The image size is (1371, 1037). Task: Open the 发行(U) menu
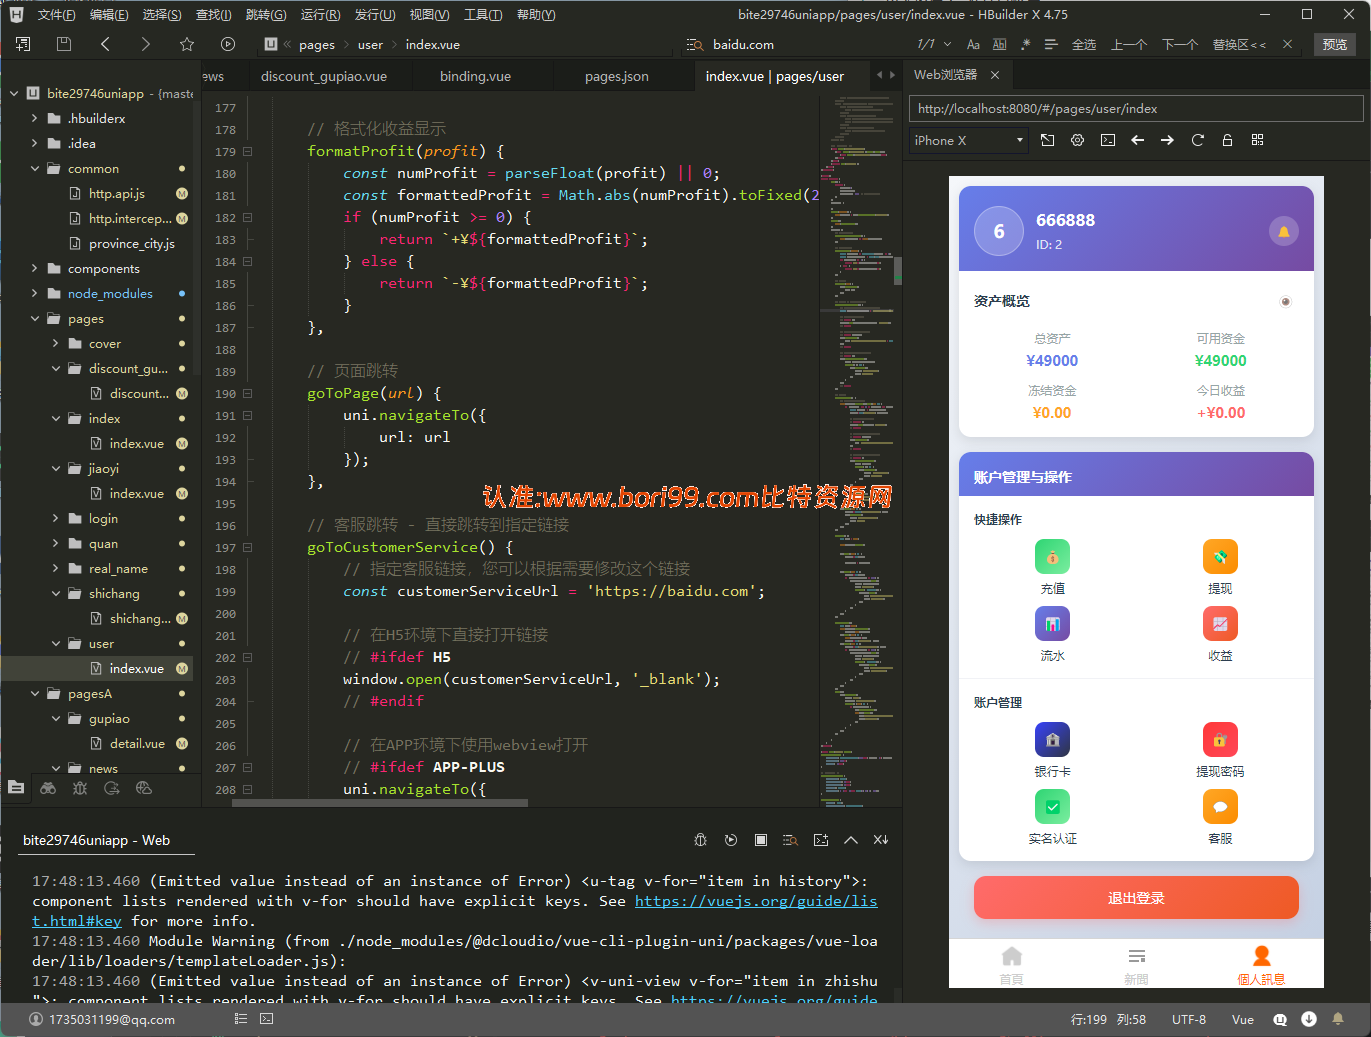click(x=375, y=14)
